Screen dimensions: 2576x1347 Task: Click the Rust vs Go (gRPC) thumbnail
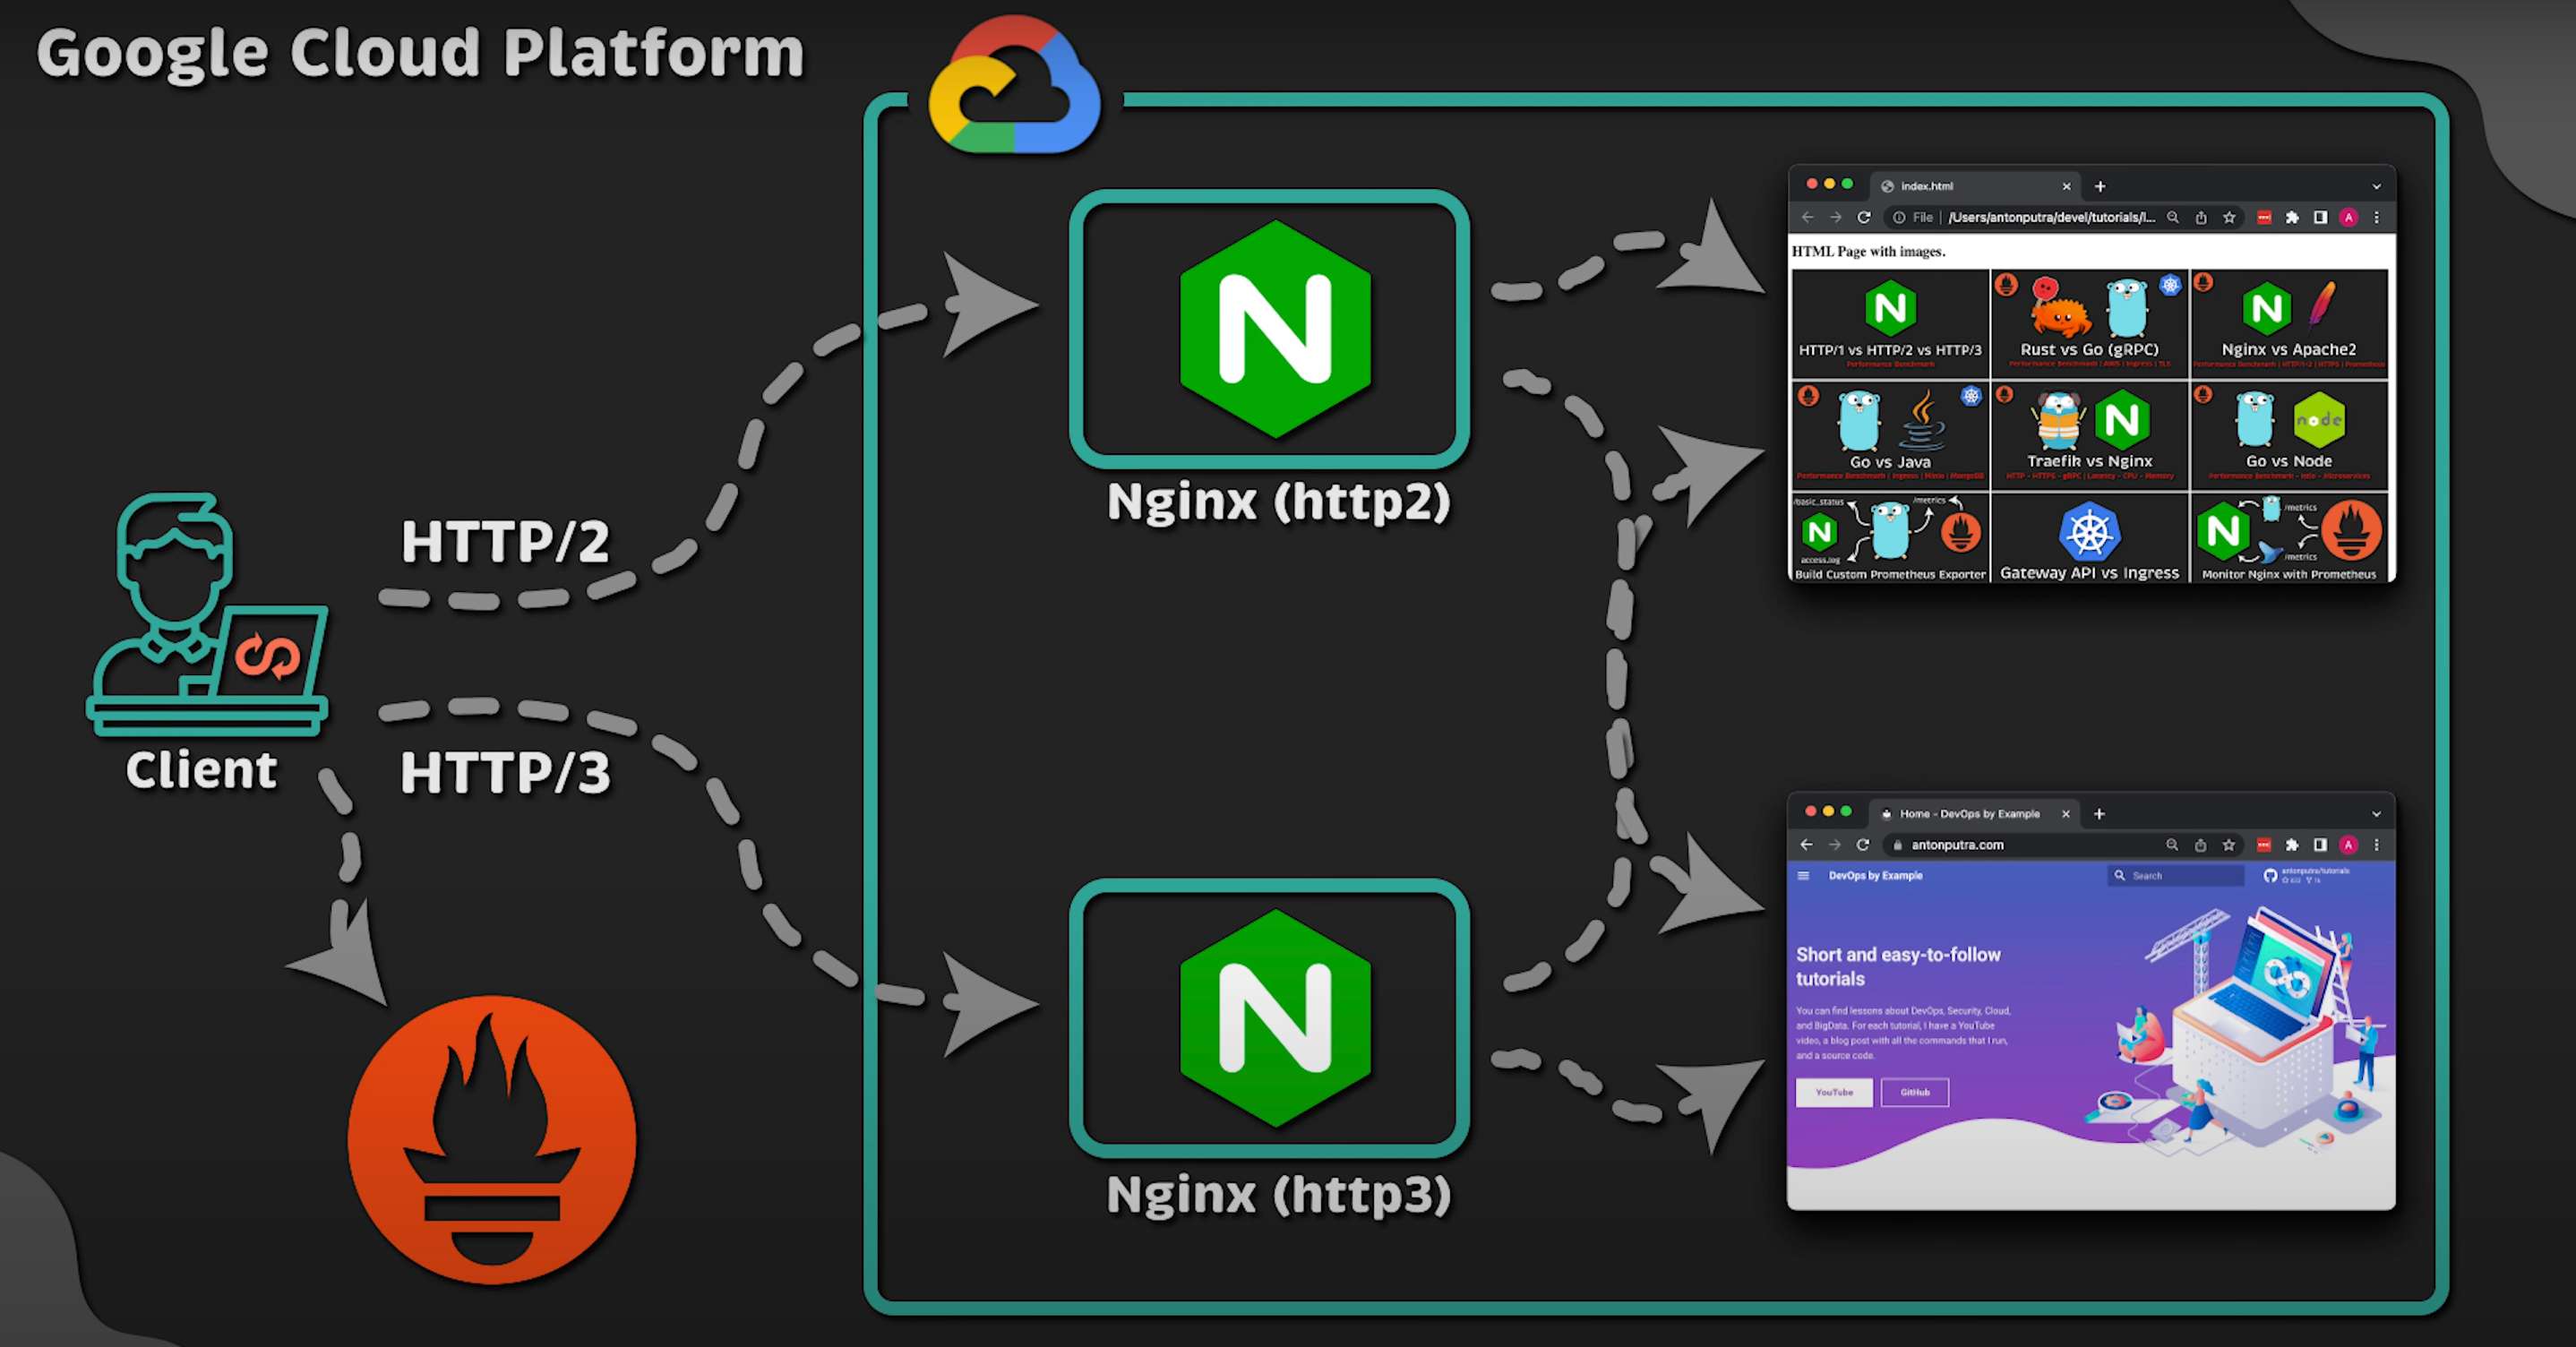coord(2089,323)
